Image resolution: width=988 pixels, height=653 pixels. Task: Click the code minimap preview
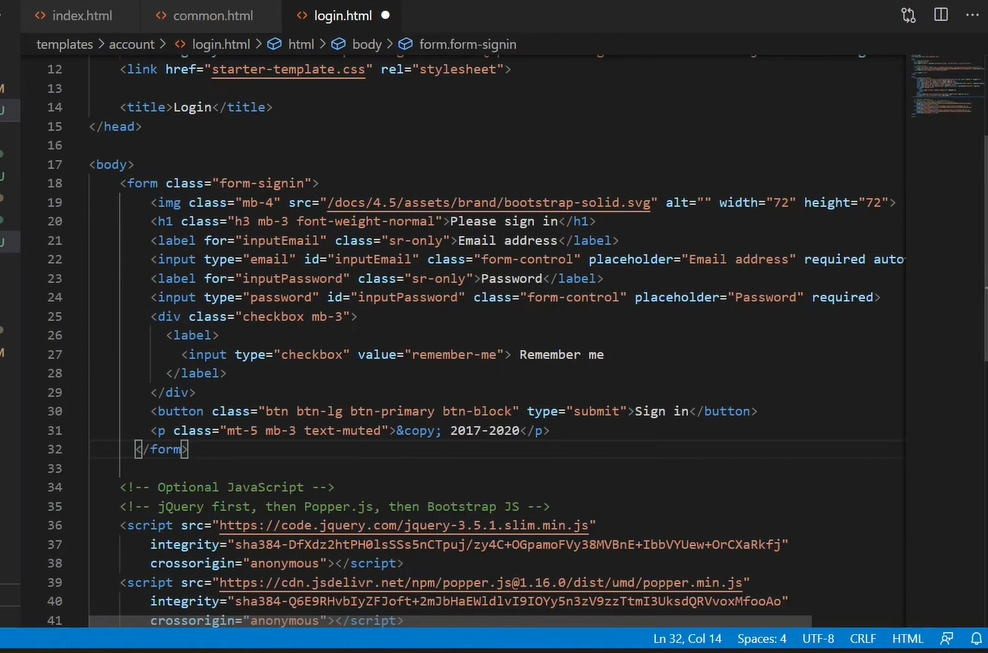coord(945,85)
